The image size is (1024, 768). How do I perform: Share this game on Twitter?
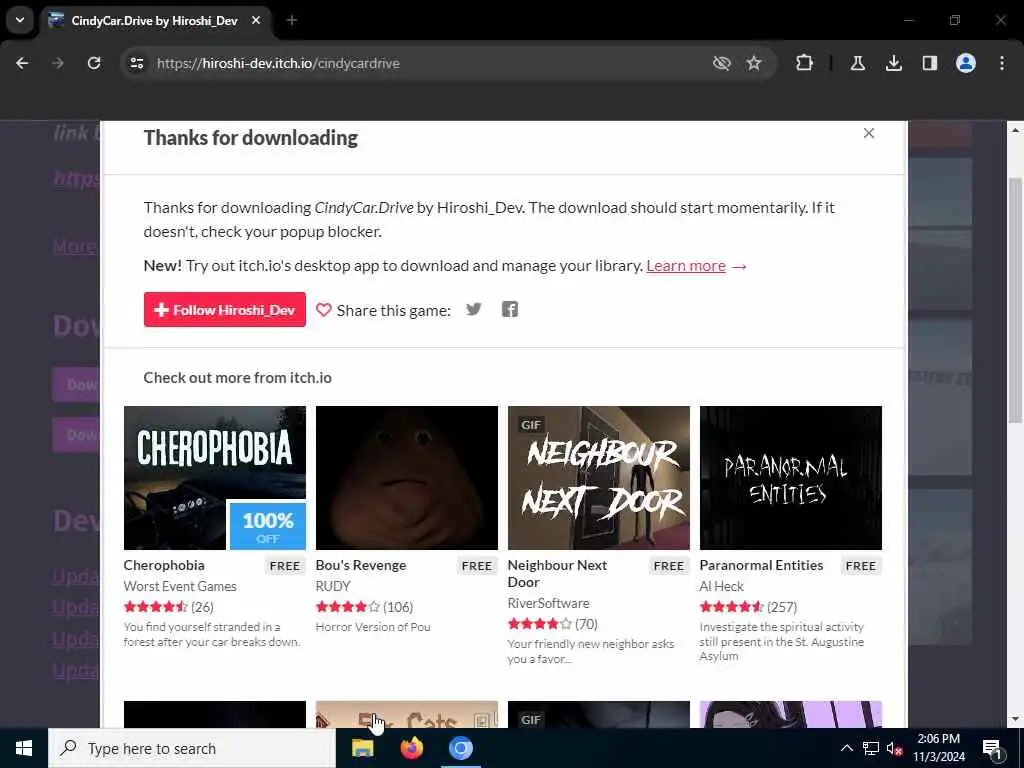pyautogui.click(x=474, y=309)
